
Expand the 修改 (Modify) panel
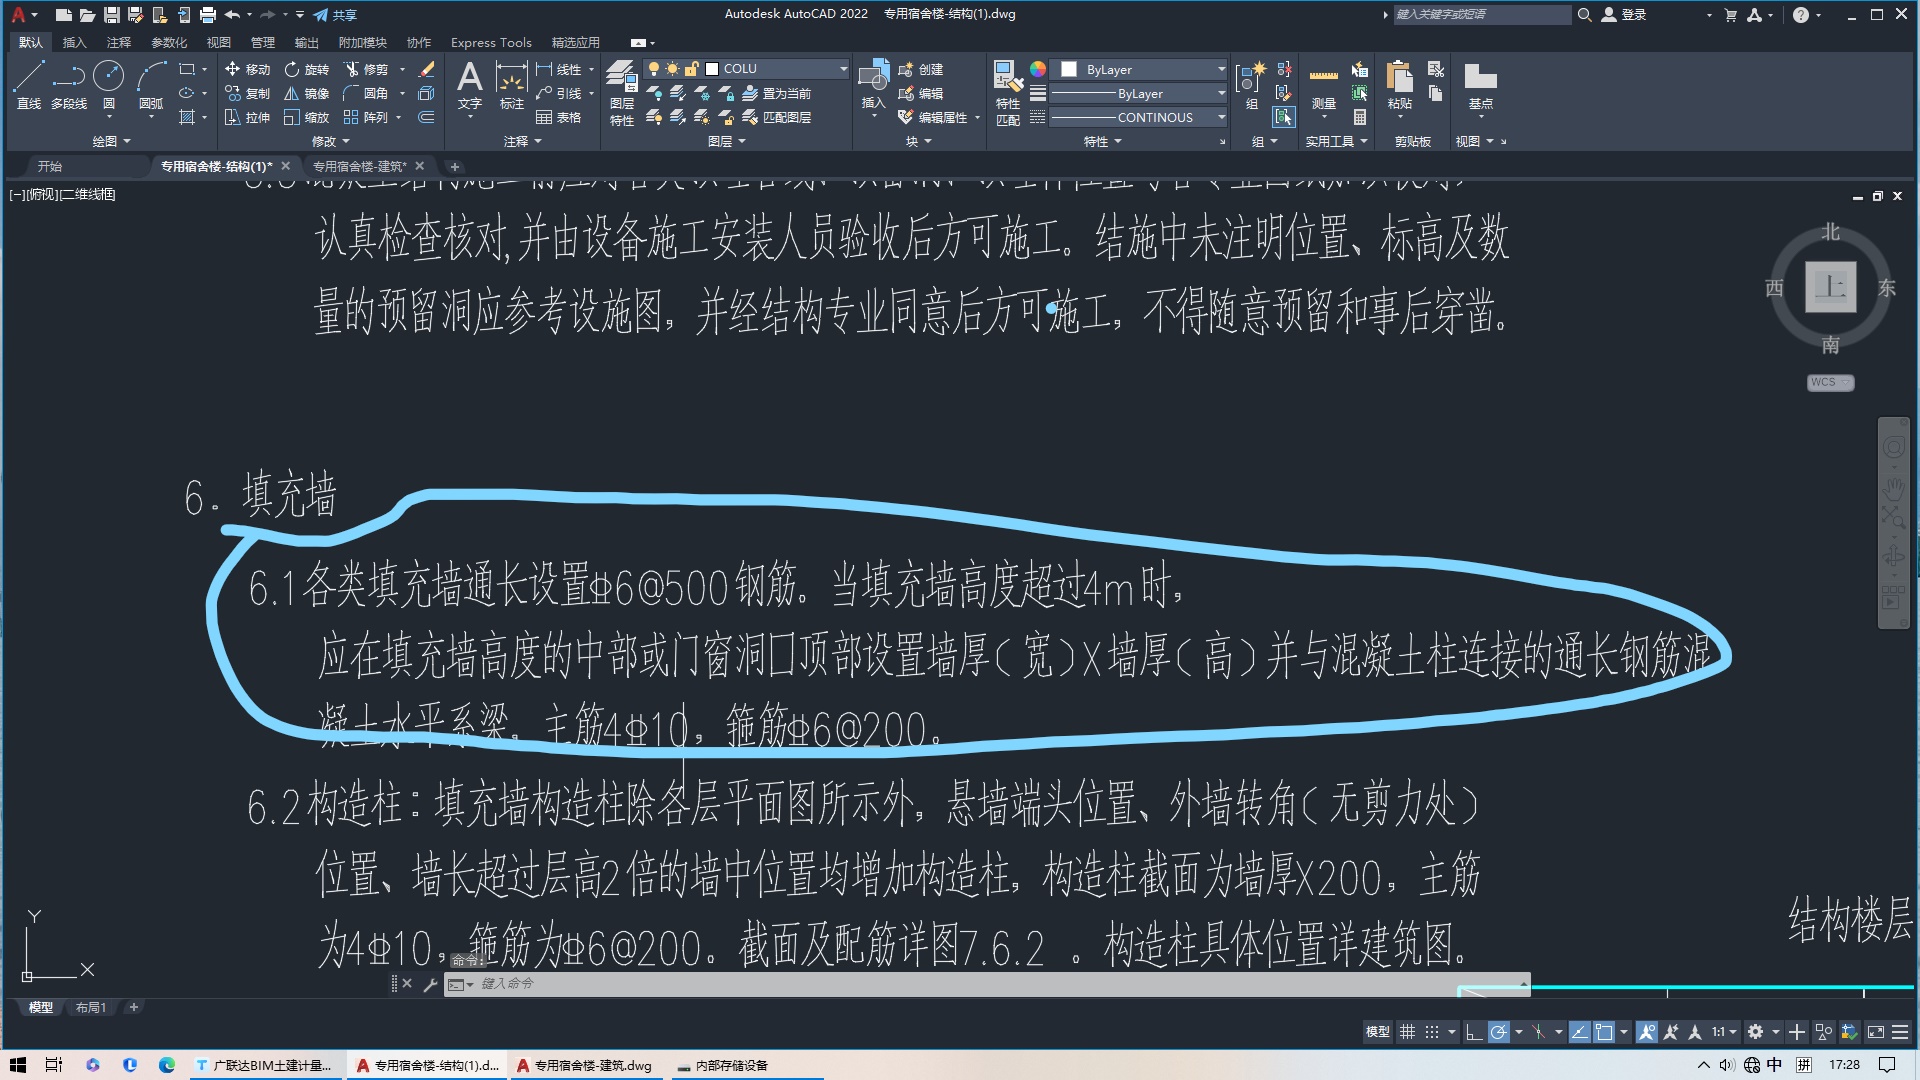[x=331, y=141]
